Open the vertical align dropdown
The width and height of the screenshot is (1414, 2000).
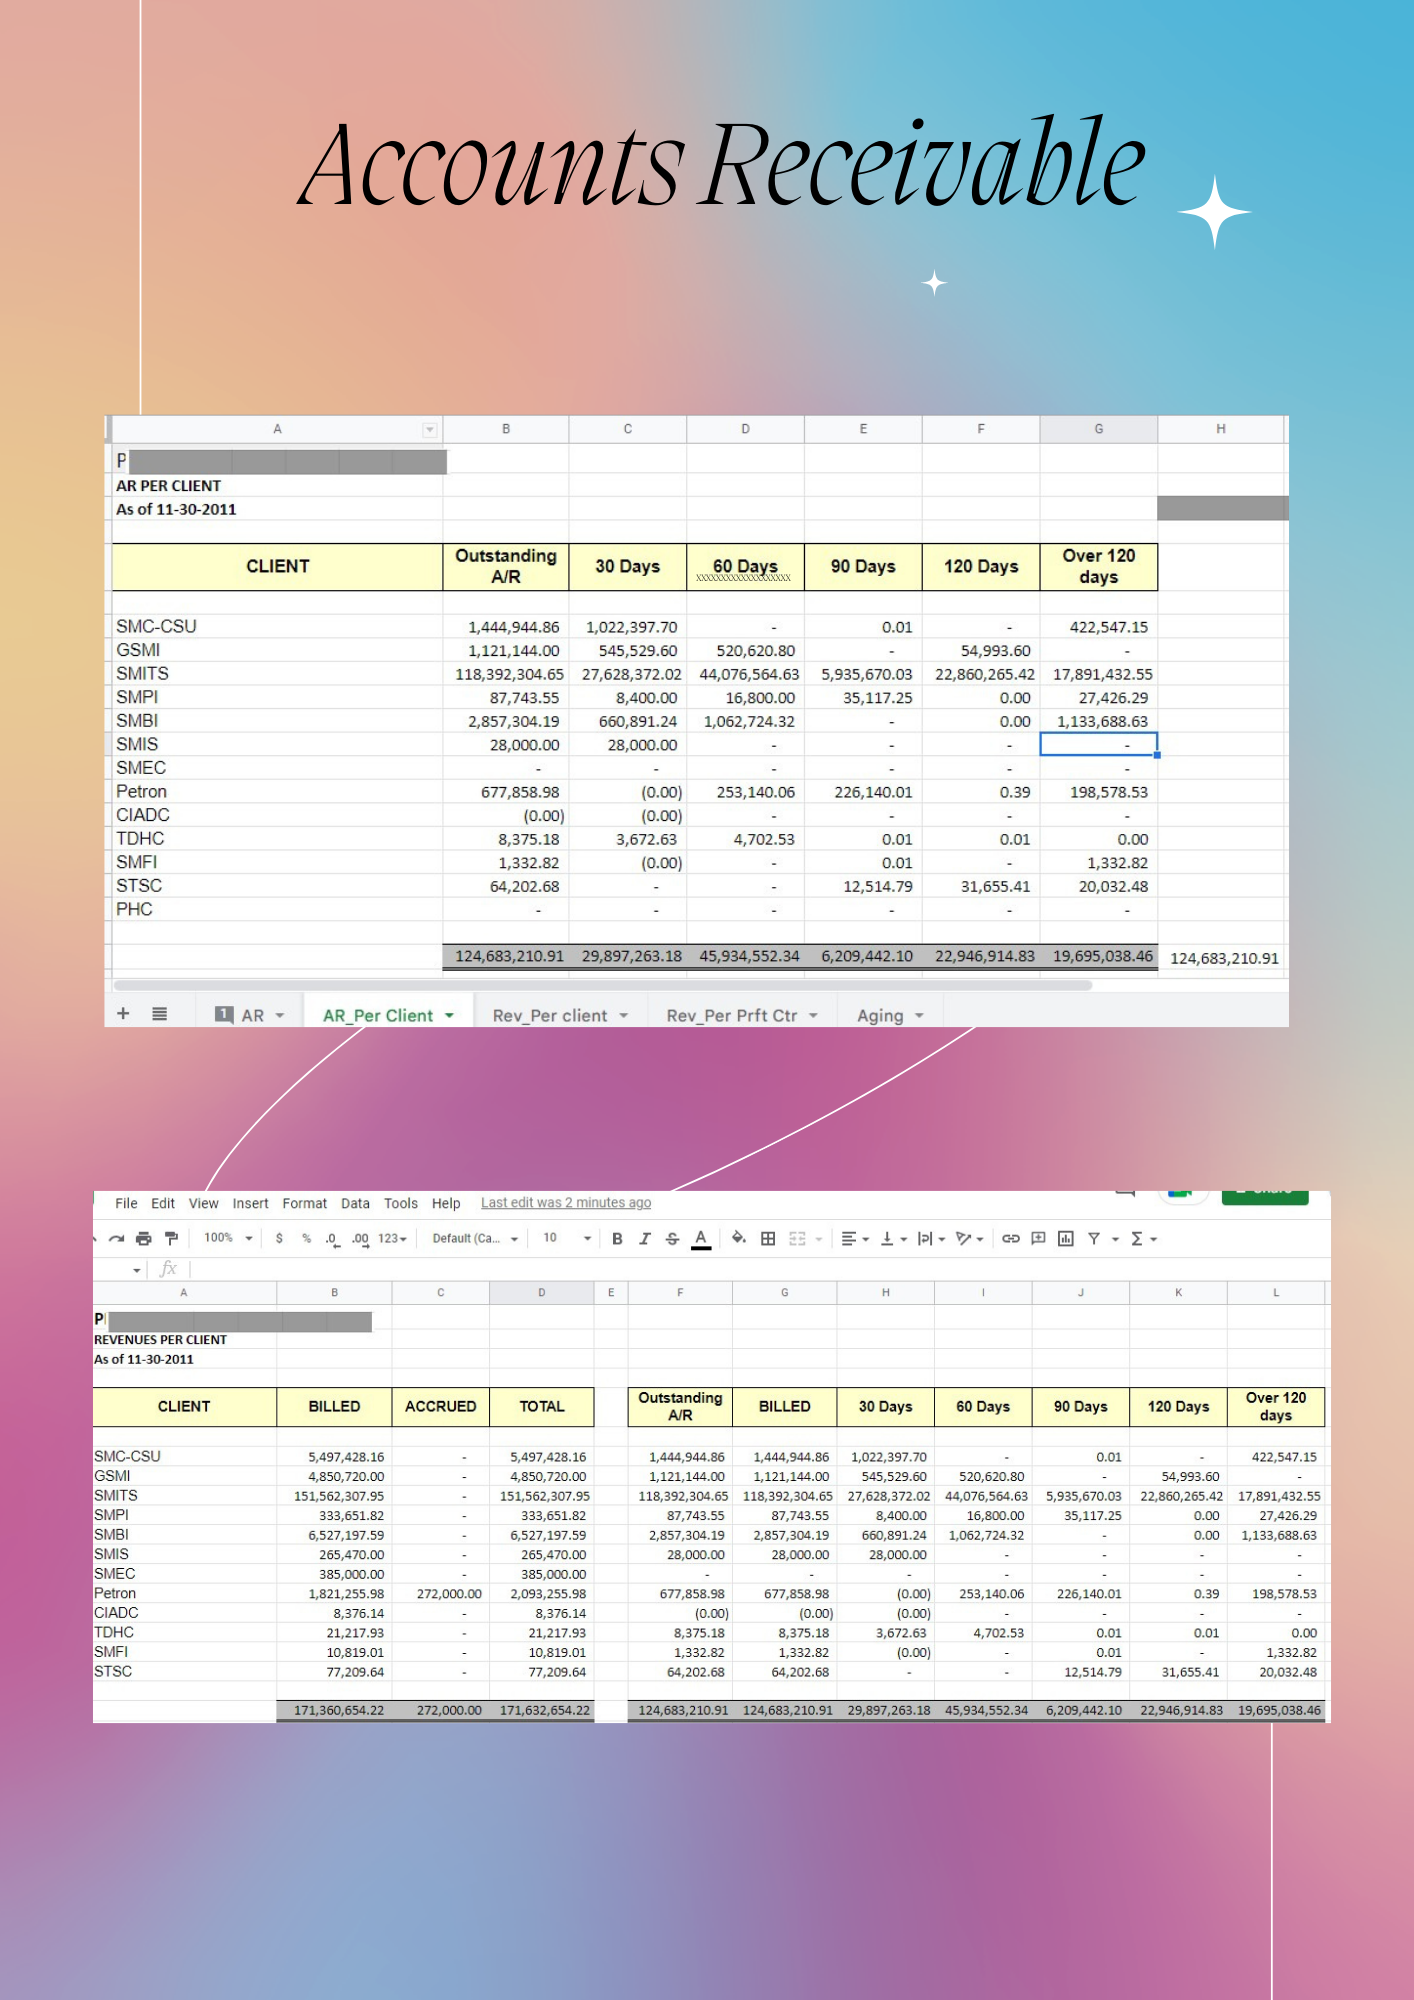point(893,1239)
